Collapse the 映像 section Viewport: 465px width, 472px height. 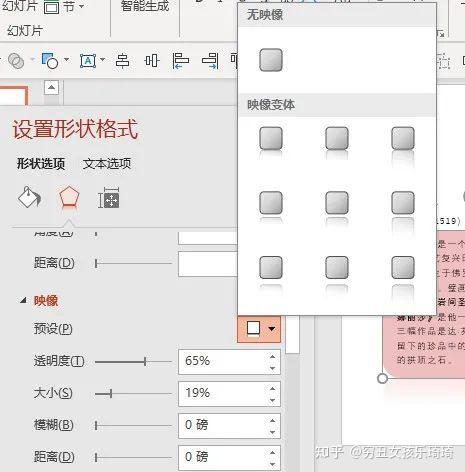click(x=23, y=301)
